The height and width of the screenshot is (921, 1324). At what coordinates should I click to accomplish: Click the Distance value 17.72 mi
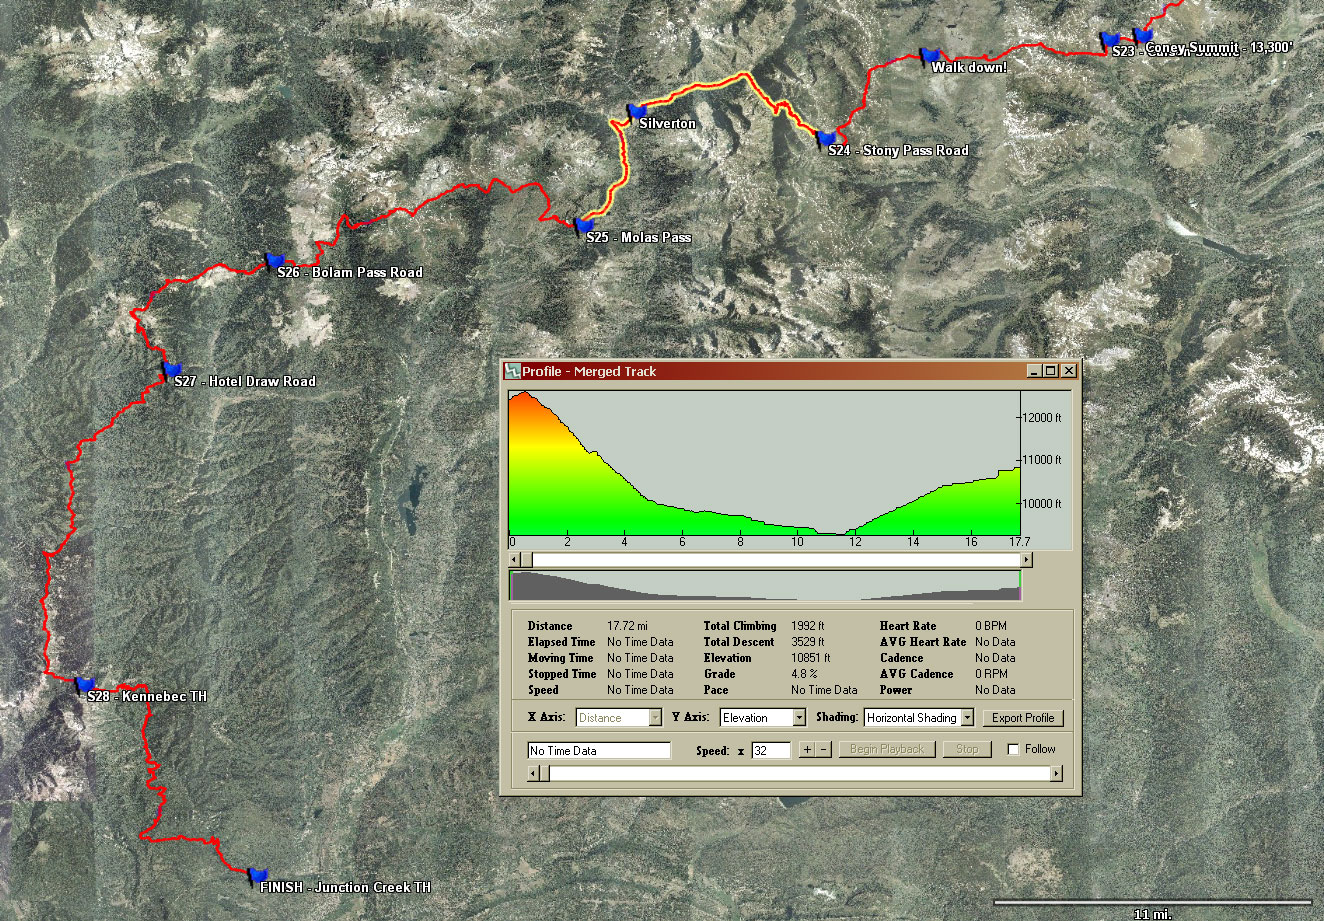[628, 626]
